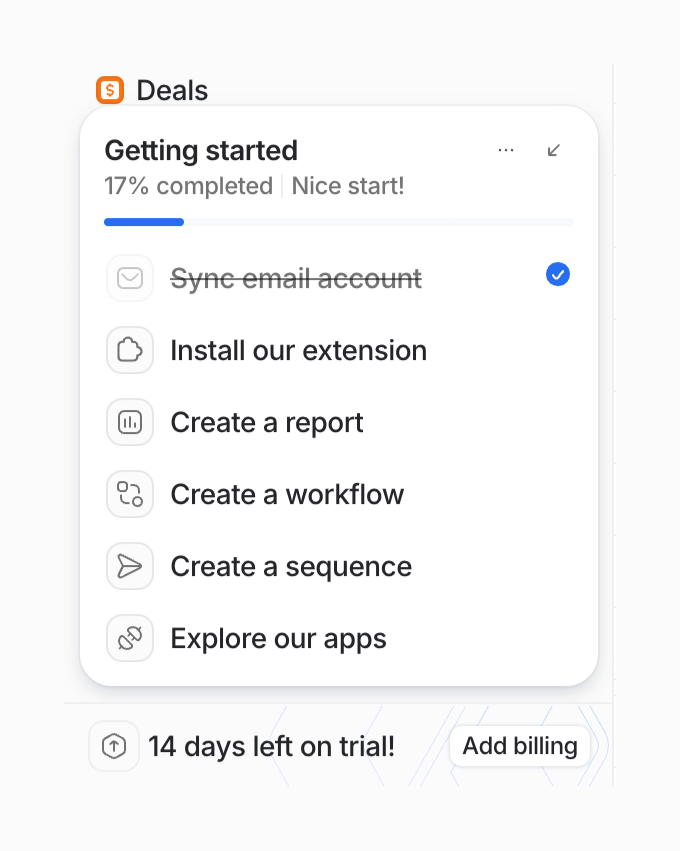This screenshot has height=851, width=680.
Task: Click the upward arrow trial icon
Action: 114,746
